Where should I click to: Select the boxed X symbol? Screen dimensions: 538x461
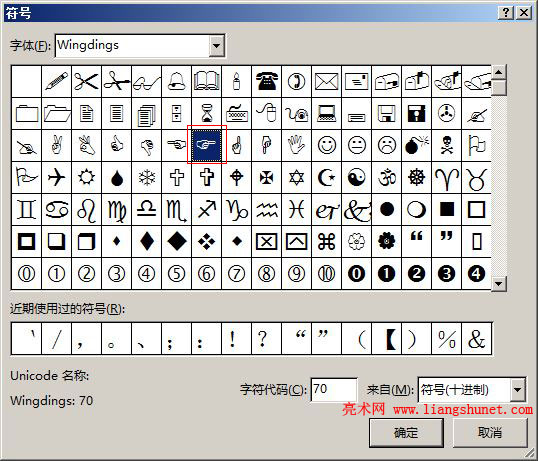click(x=267, y=241)
